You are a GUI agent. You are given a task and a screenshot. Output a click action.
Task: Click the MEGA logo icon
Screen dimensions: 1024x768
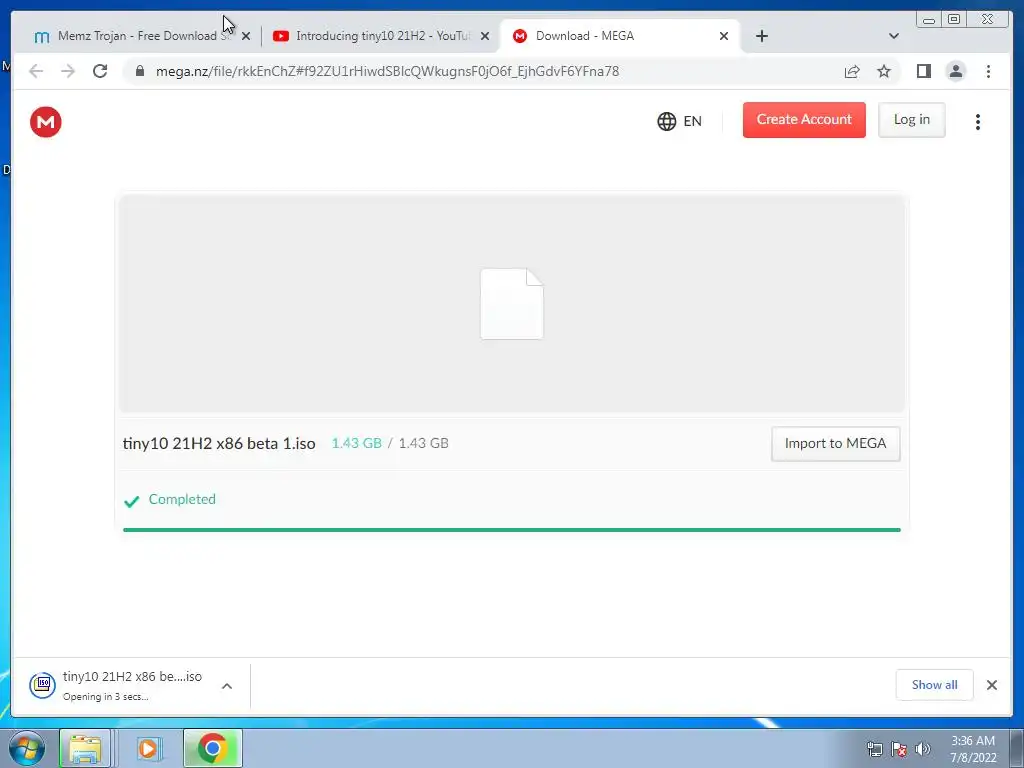pos(46,122)
